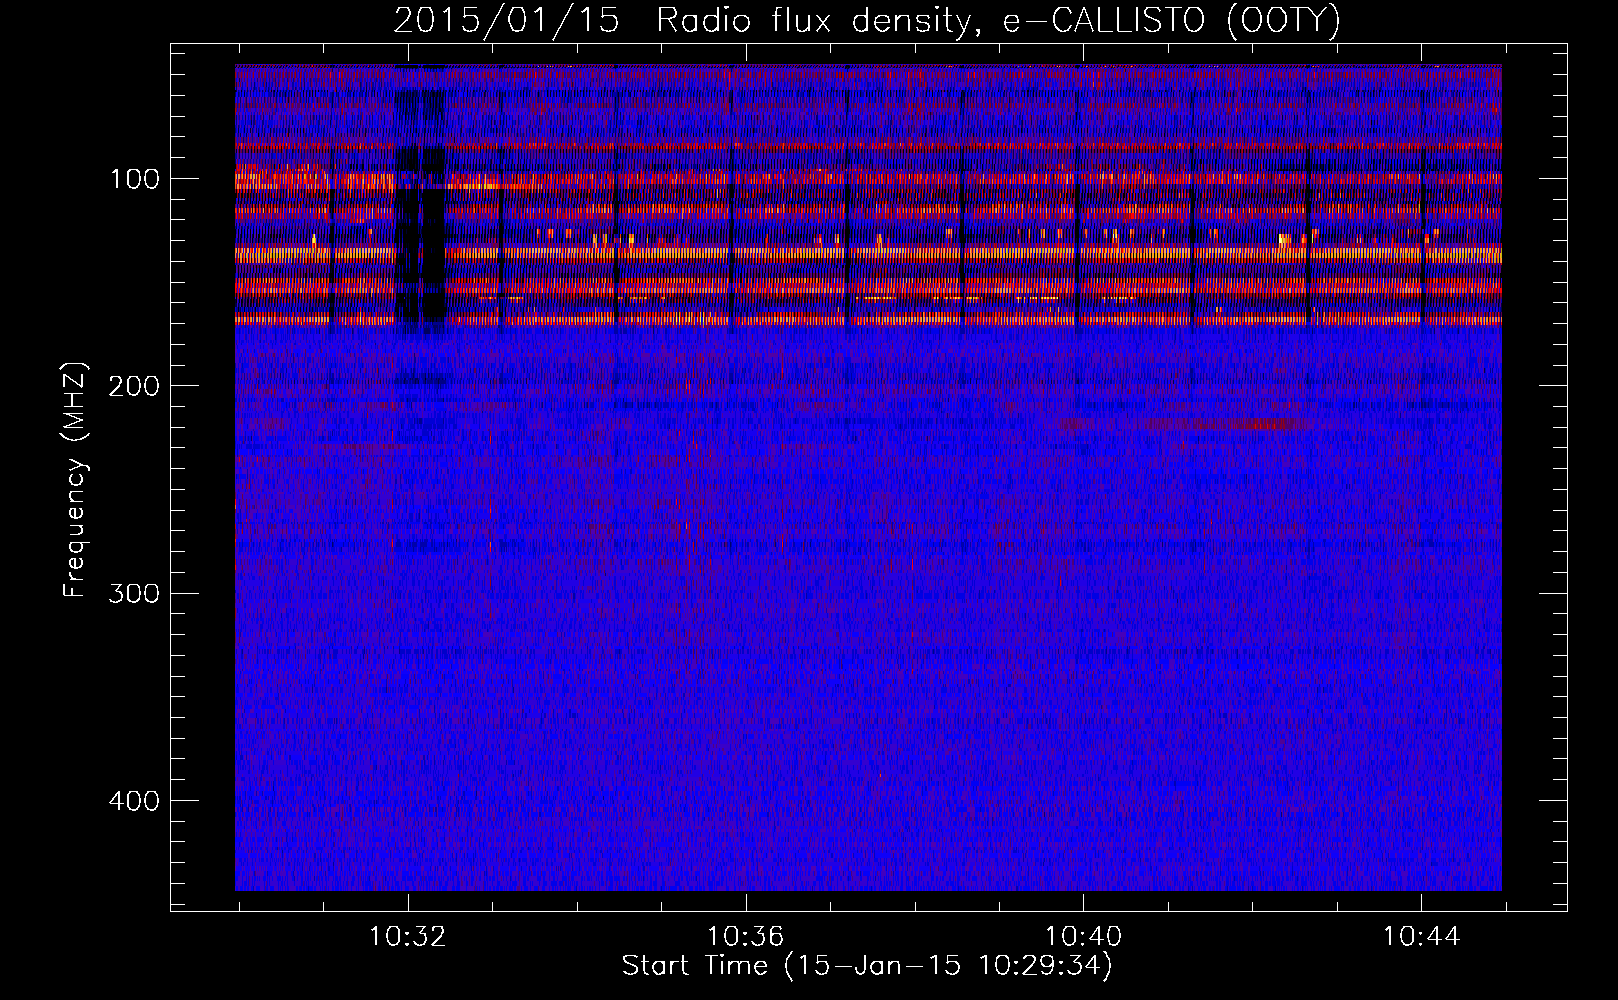Viewport: 1618px width, 1000px height.
Task: Select the 400 frequency axis label
Action: click(135, 801)
